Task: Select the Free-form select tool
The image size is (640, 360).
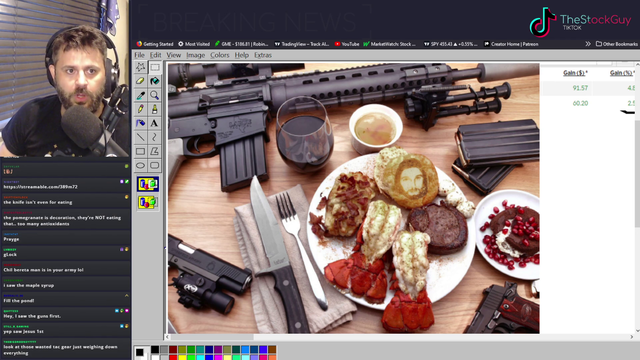Action: coord(140,67)
